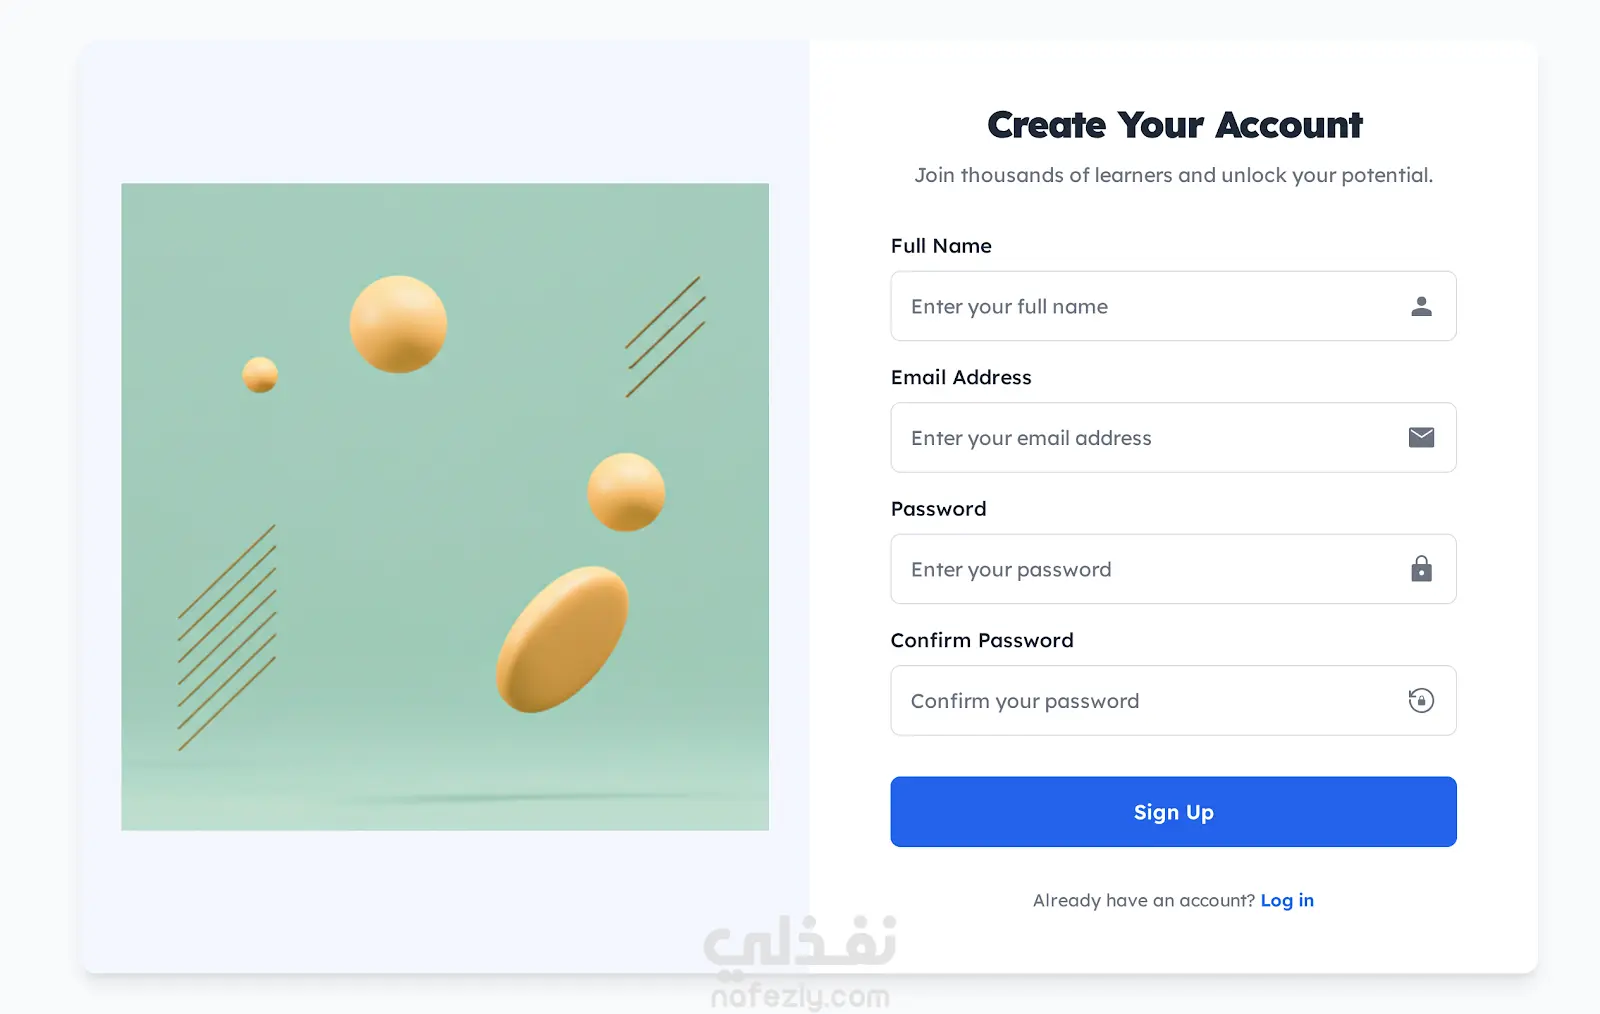The height and width of the screenshot is (1014, 1600).
Task: Focus the "Enter your full name" input
Action: [x=1140, y=306]
